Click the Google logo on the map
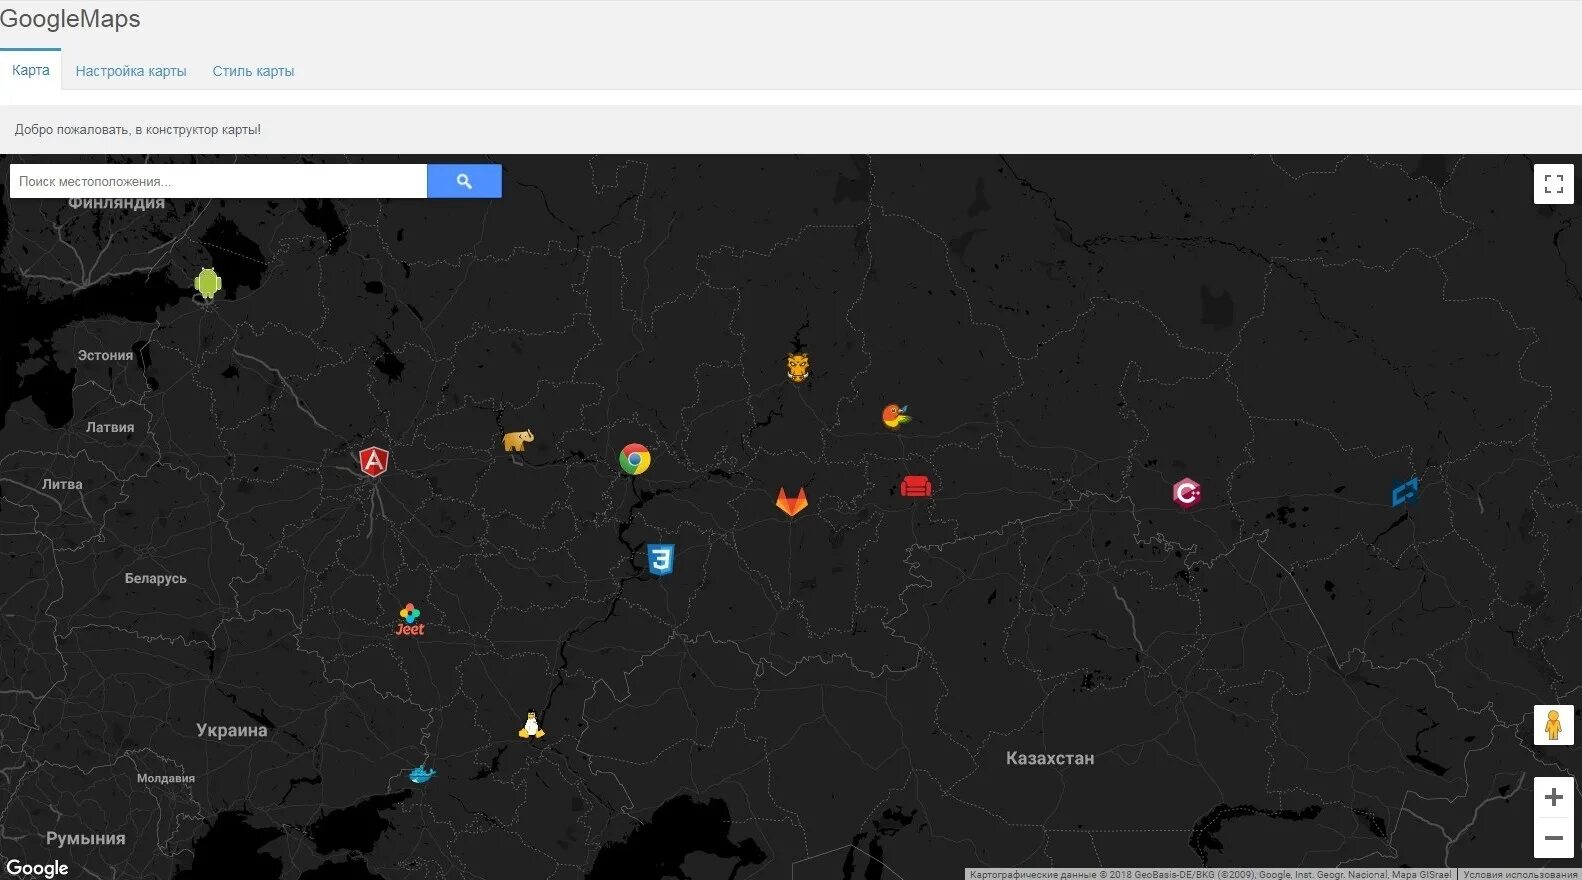The width and height of the screenshot is (1582, 880). [37, 868]
